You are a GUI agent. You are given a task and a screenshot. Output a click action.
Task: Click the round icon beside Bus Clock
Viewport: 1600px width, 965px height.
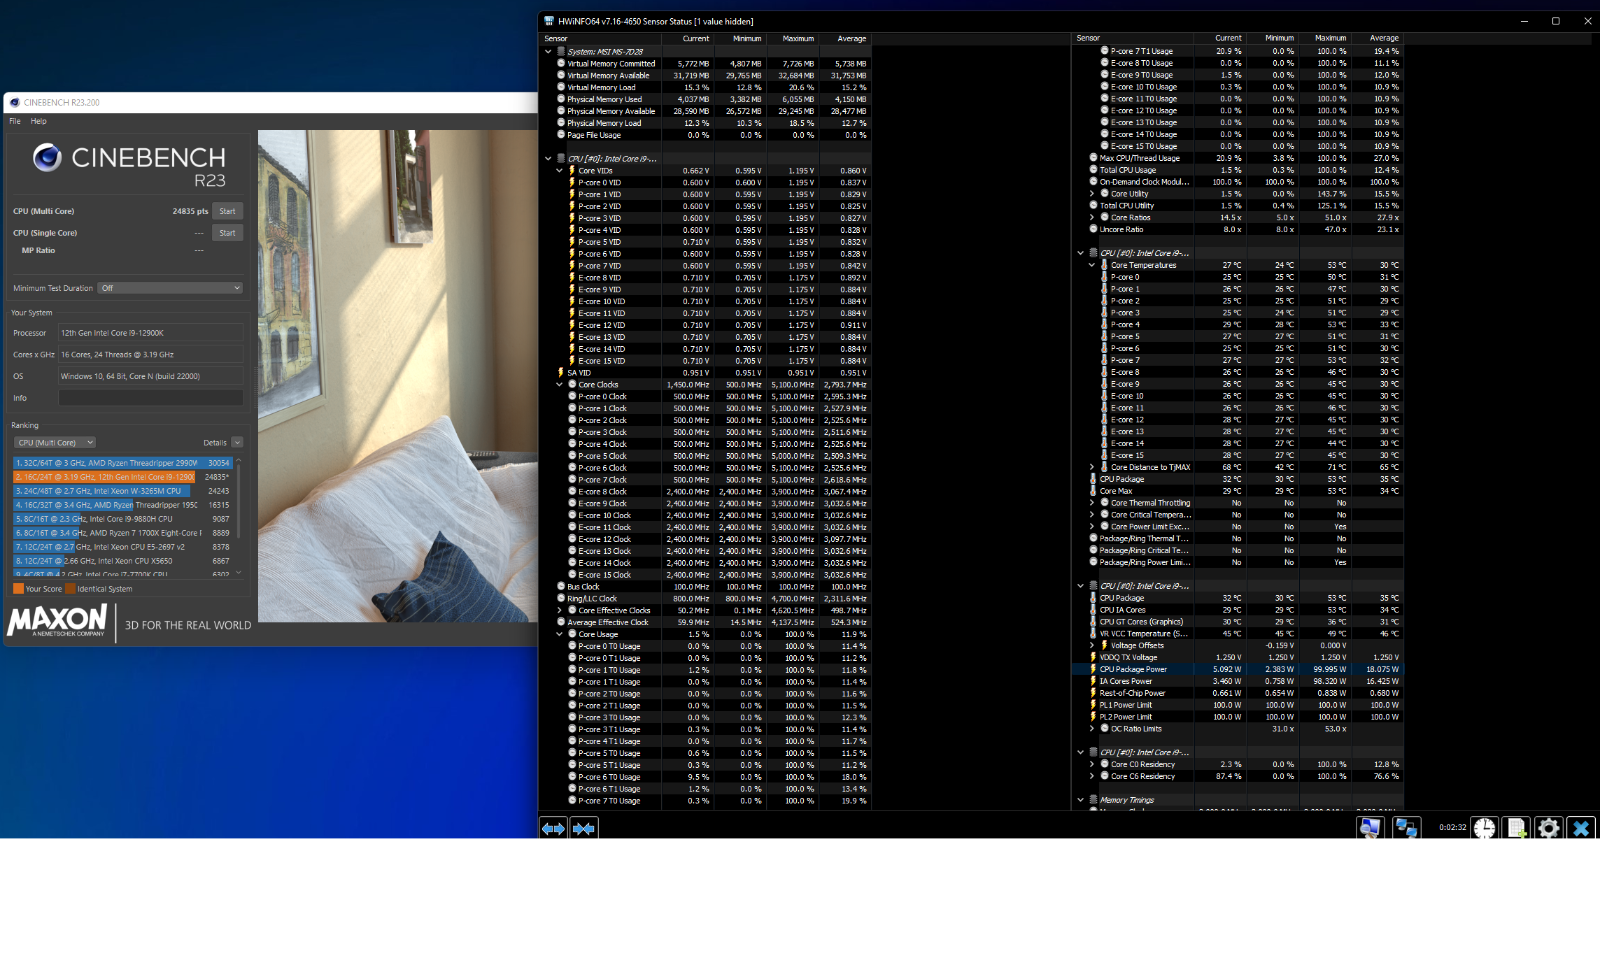[x=561, y=587]
